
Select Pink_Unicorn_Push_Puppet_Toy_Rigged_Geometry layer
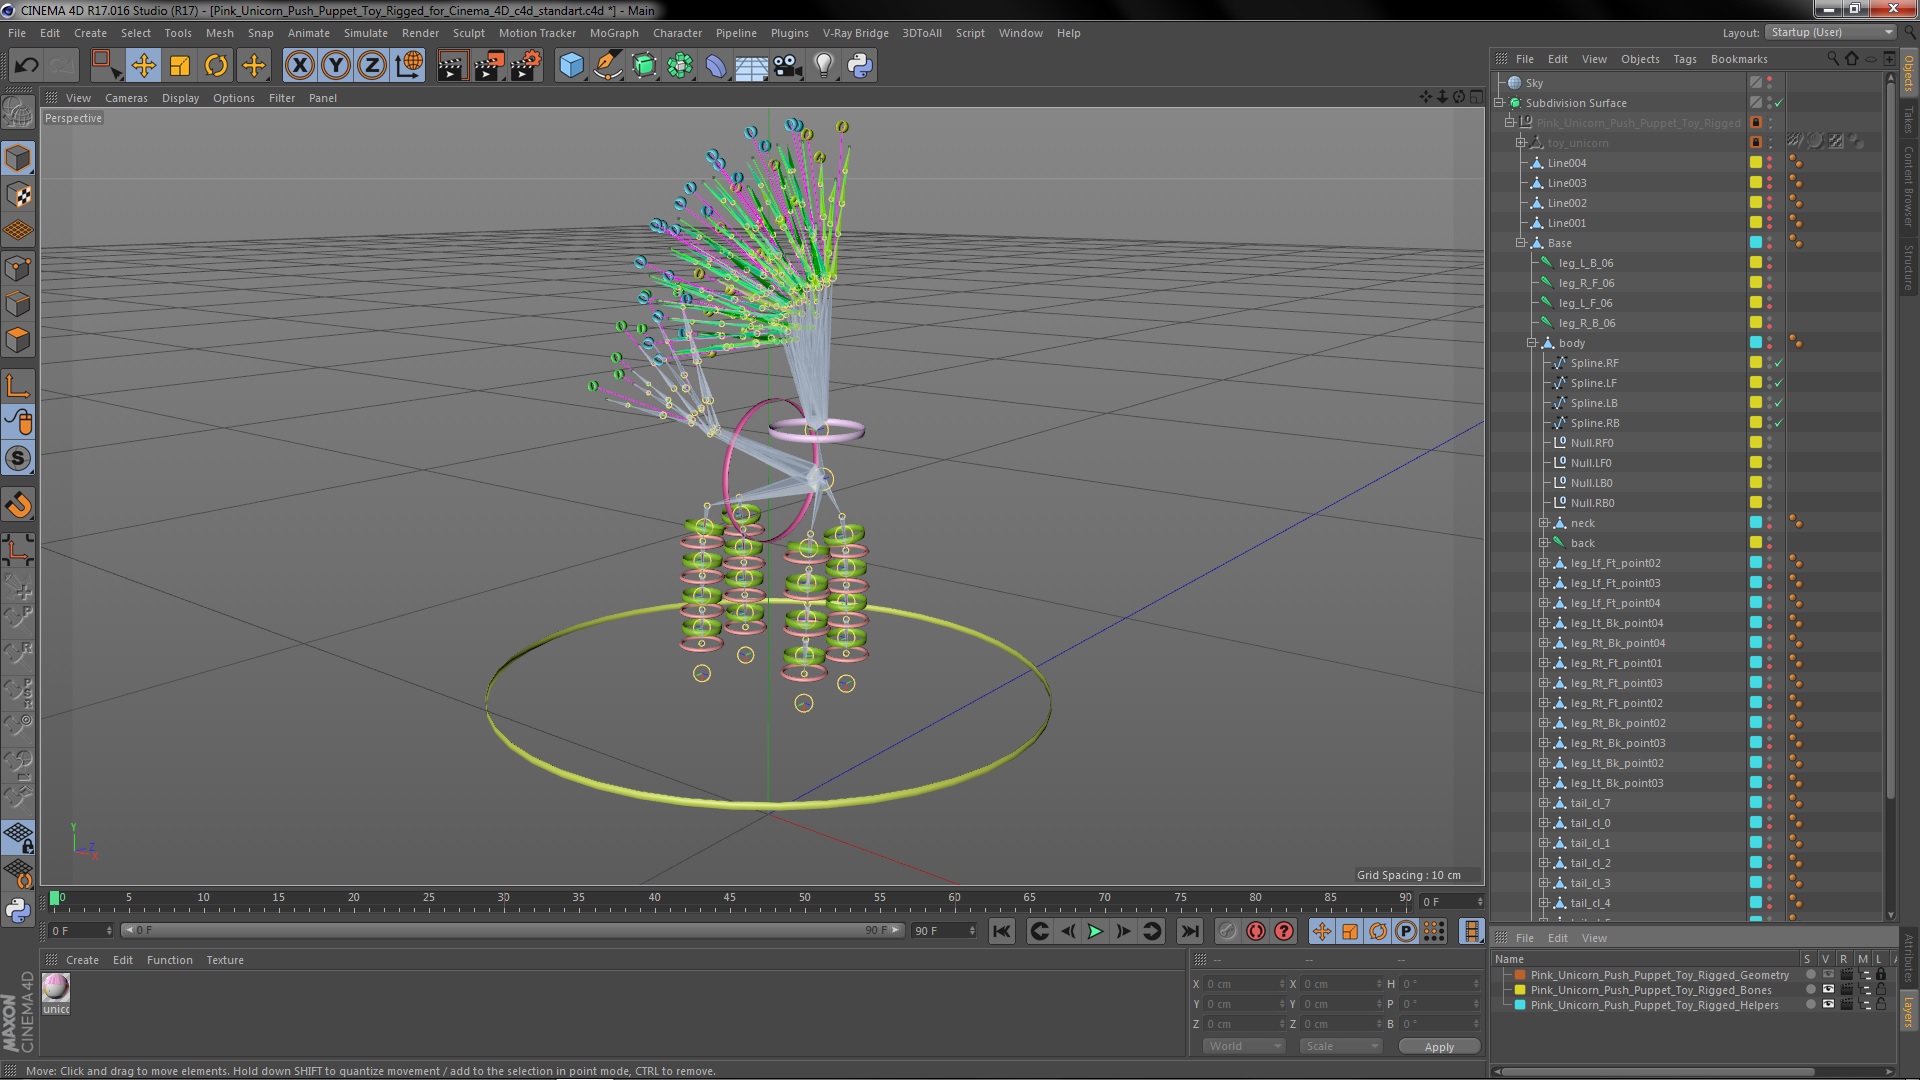click(x=1659, y=975)
